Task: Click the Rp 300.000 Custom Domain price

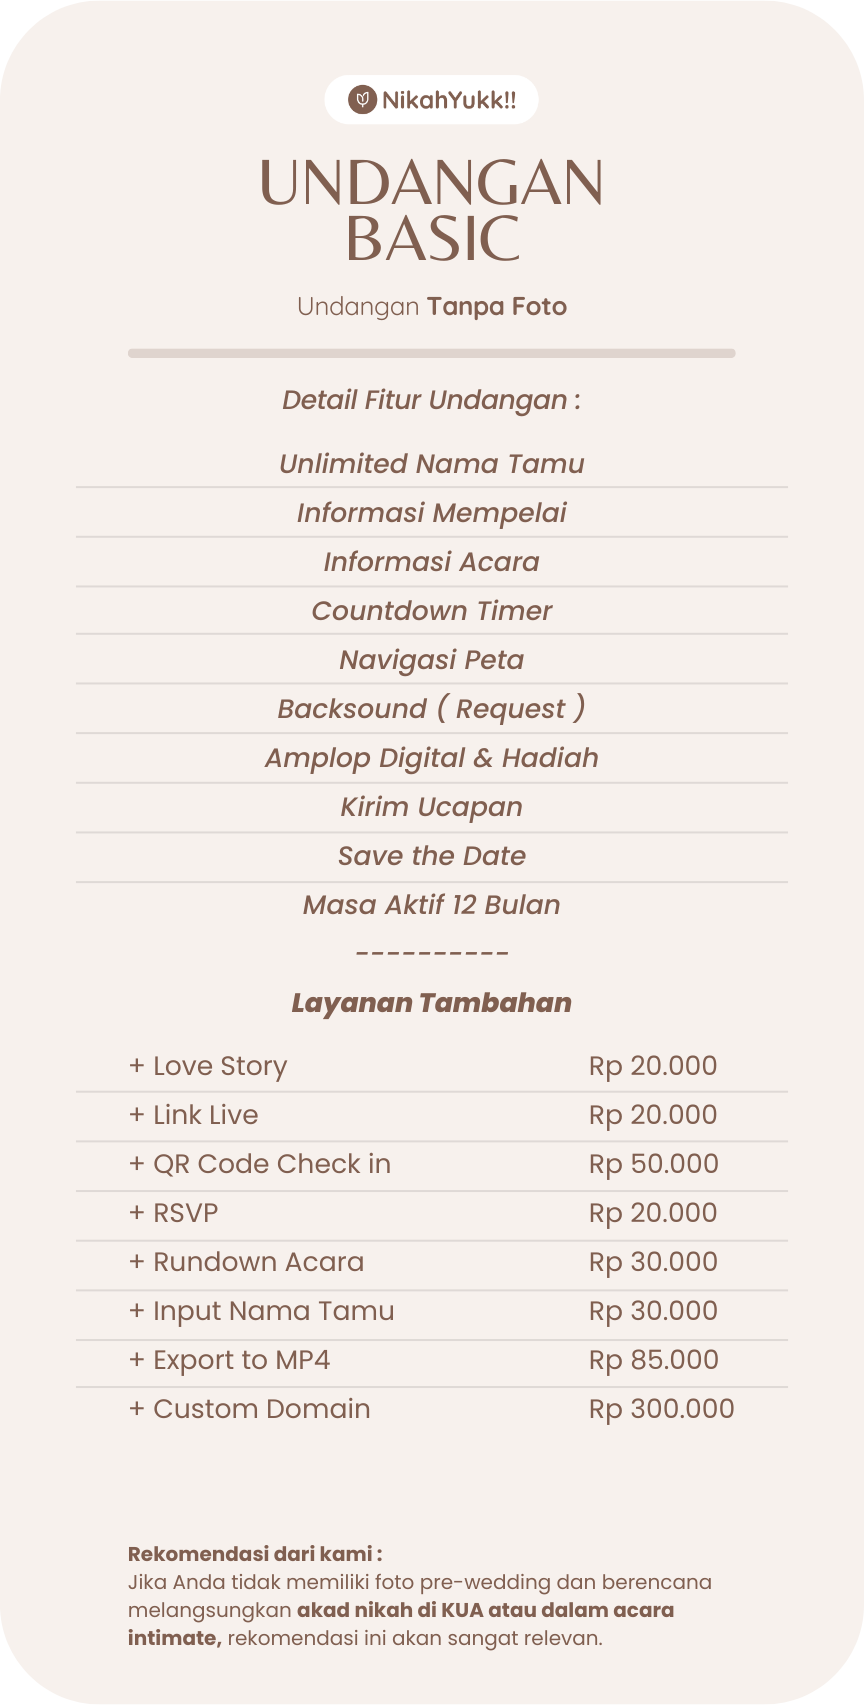Action: (x=661, y=1409)
